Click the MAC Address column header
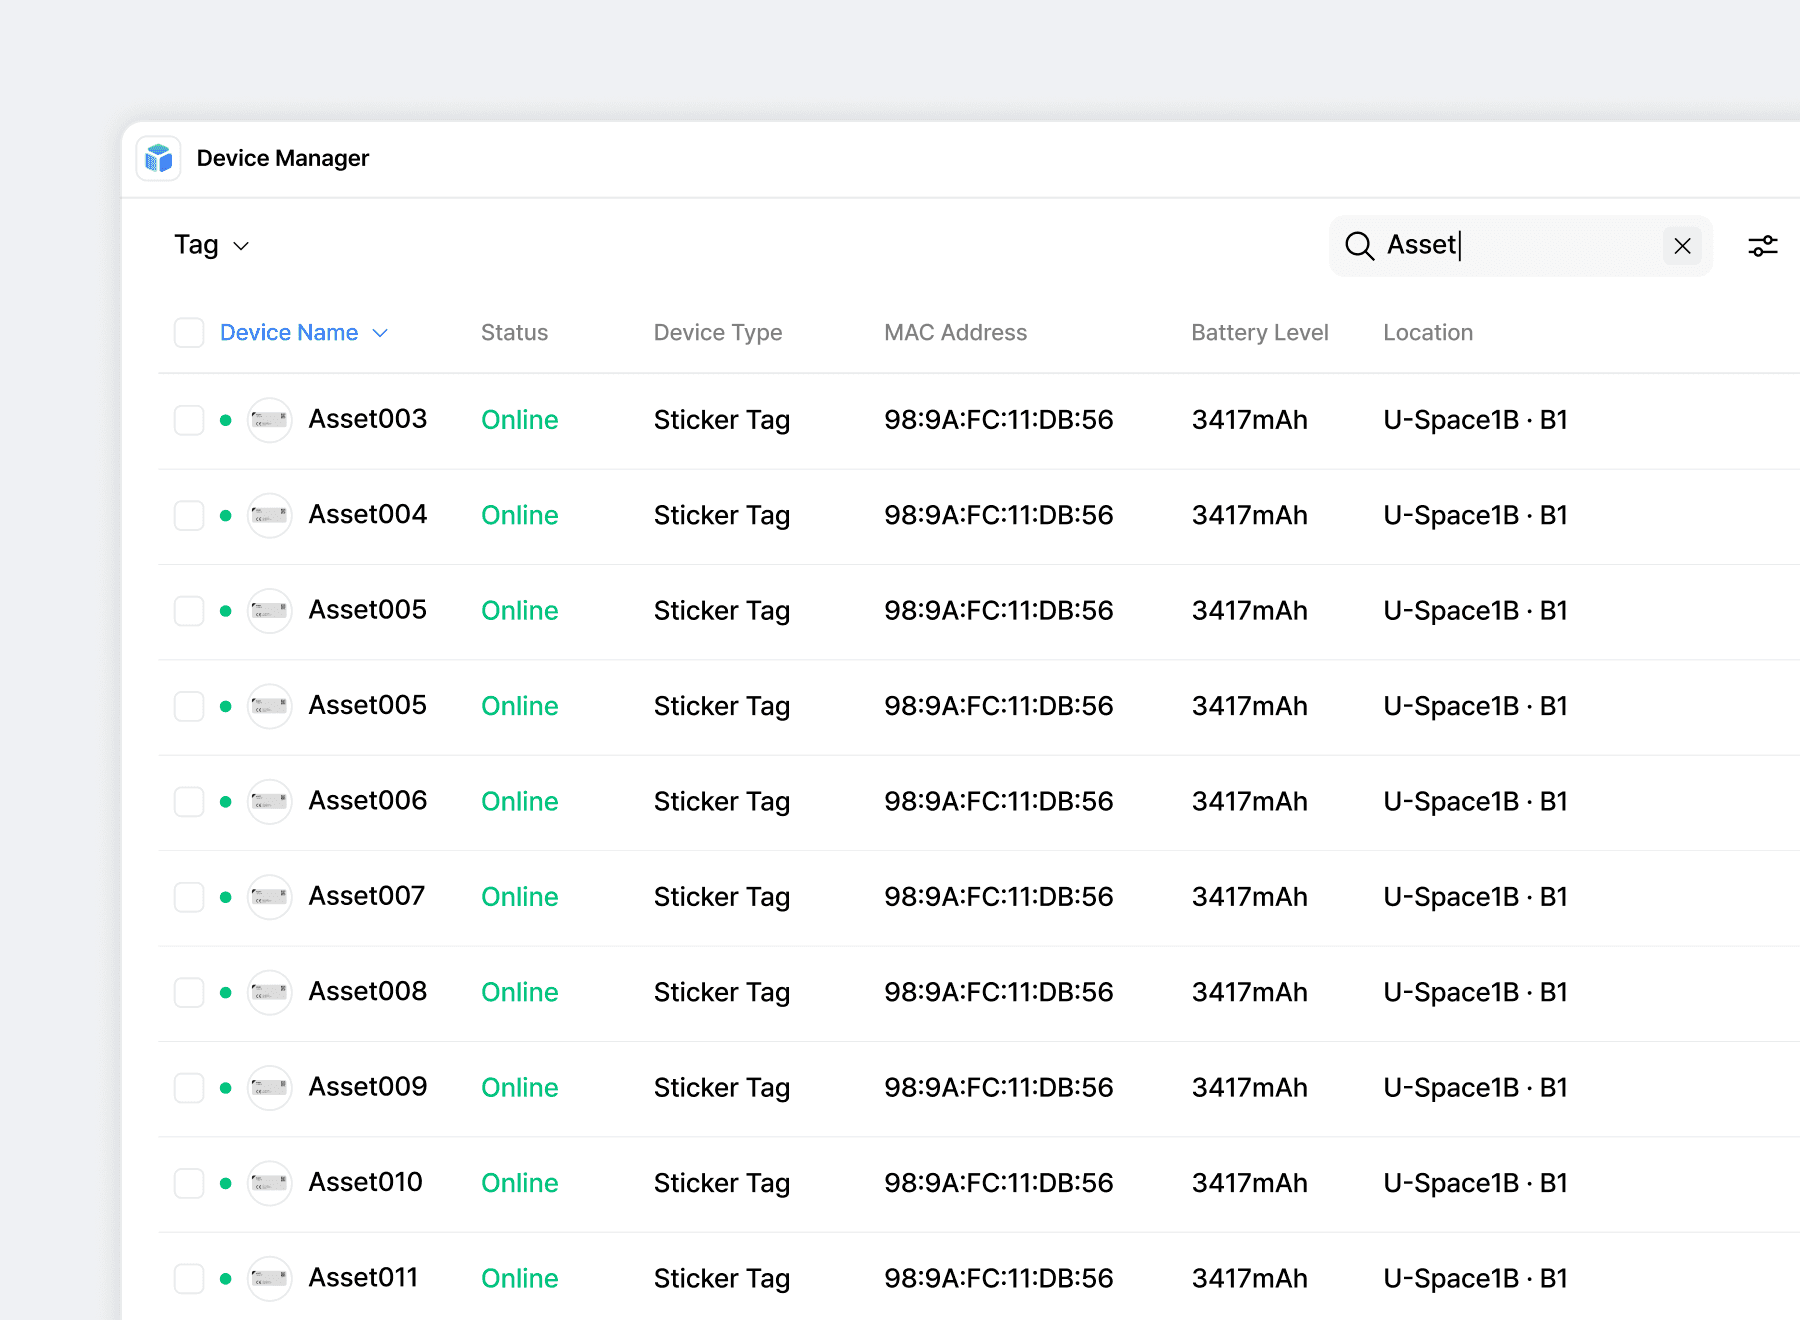 click(955, 333)
